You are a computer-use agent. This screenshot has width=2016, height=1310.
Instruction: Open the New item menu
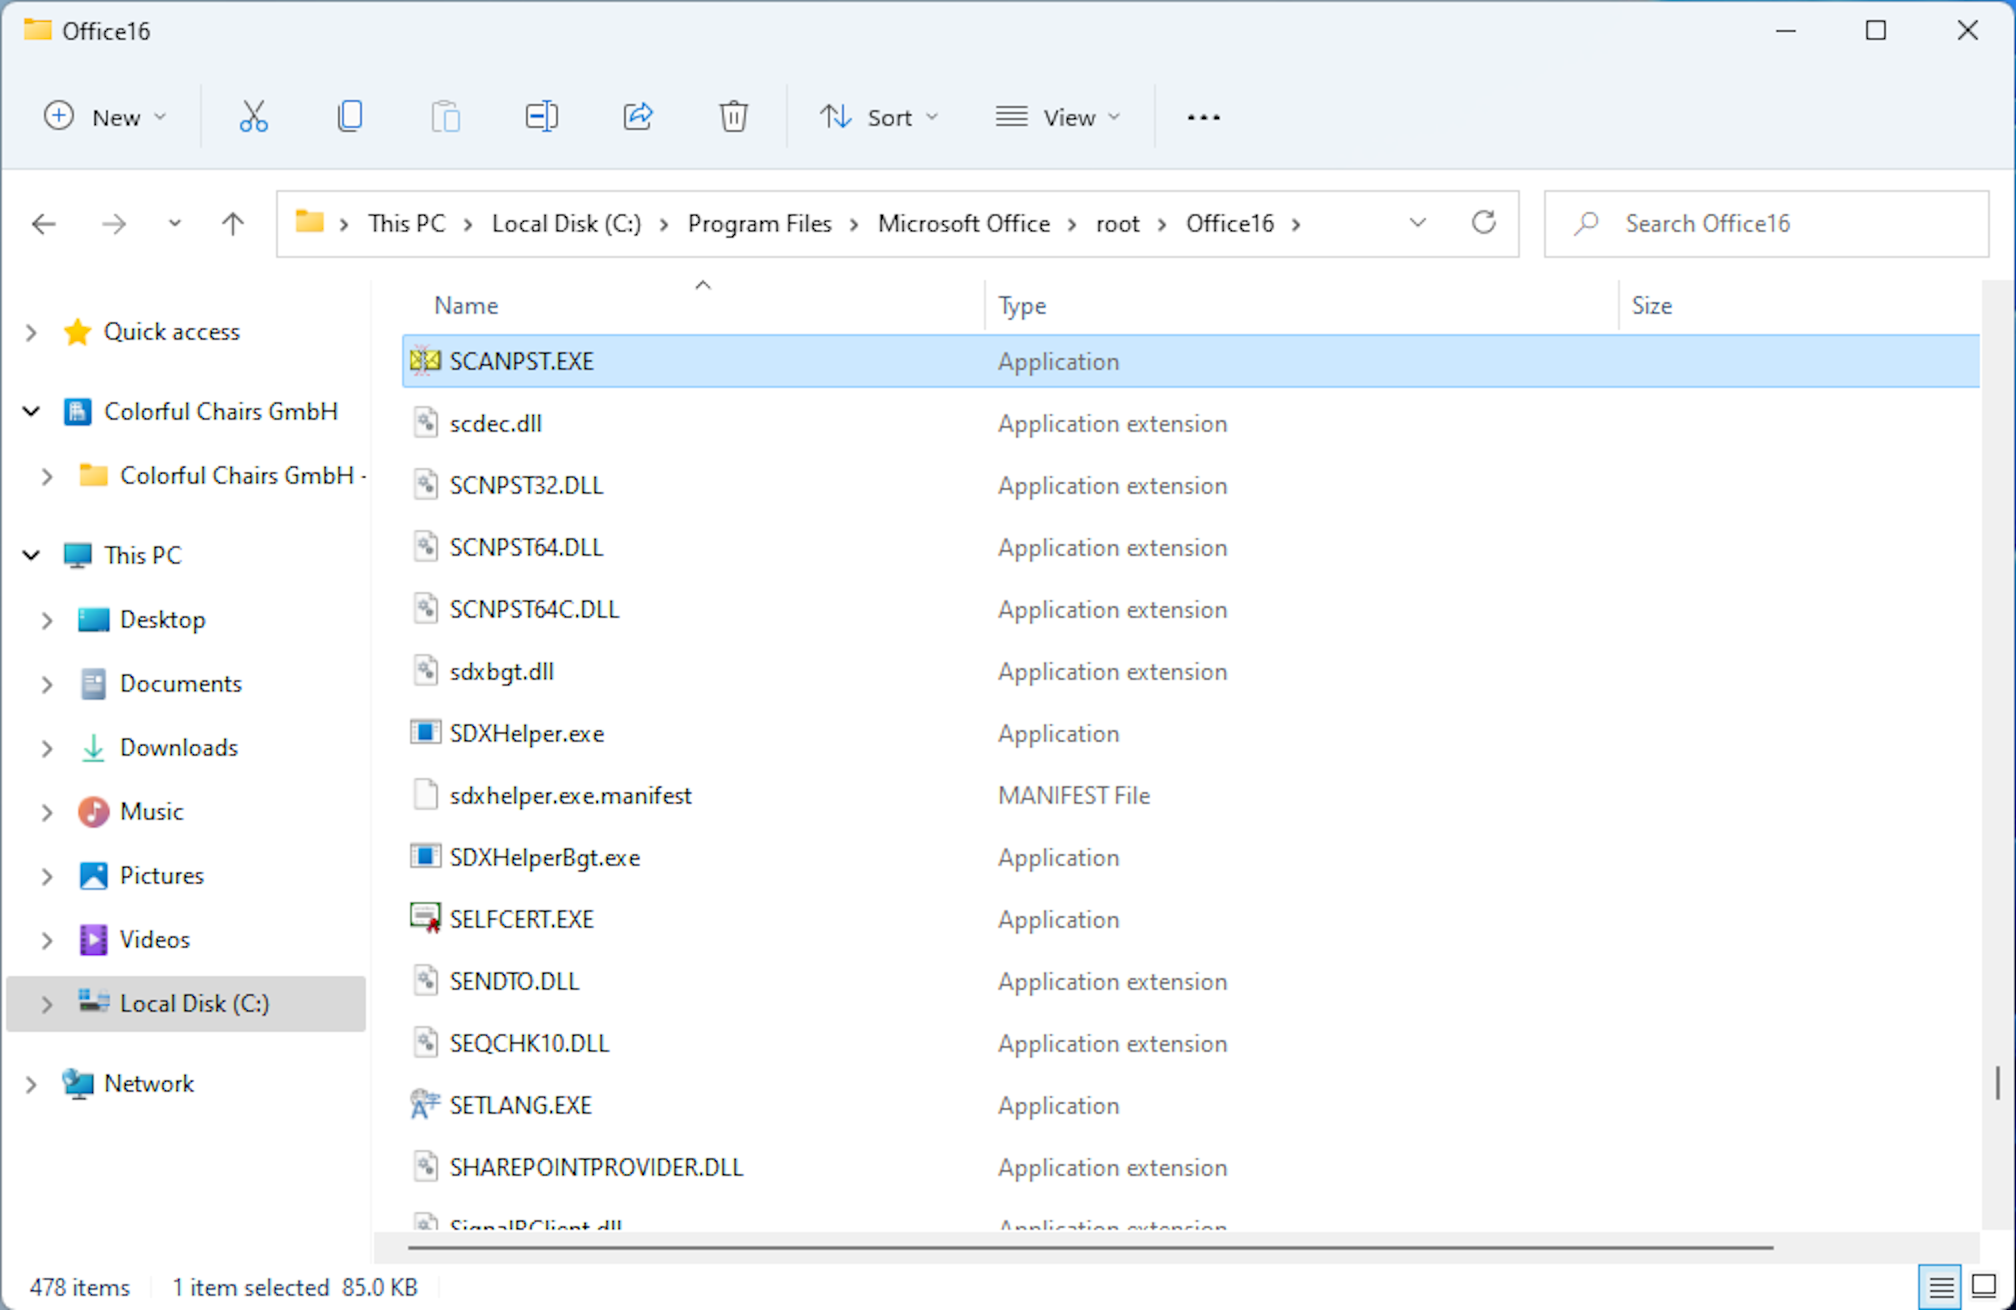[x=104, y=117]
